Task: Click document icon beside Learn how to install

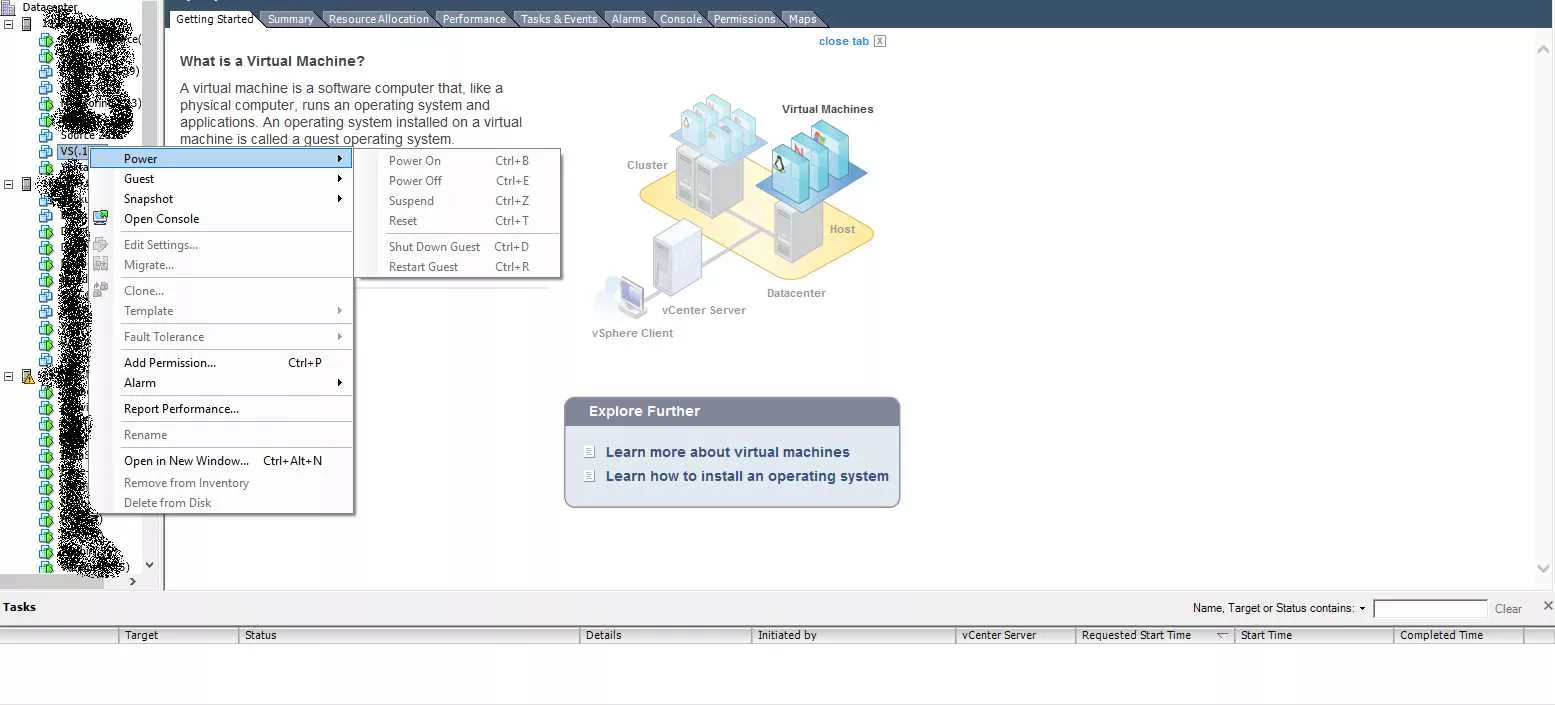Action: pyautogui.click(x=590, y=476)
